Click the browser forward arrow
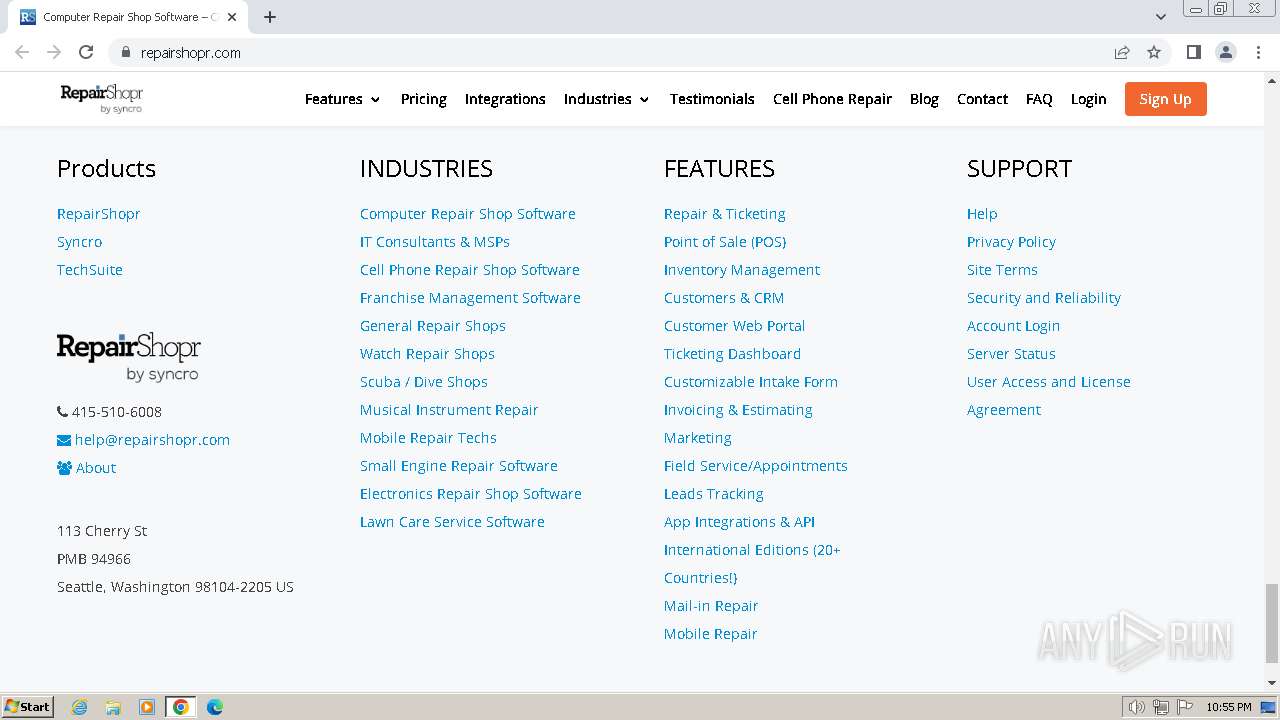The image size is (1280, 720). tap(54, 52)
